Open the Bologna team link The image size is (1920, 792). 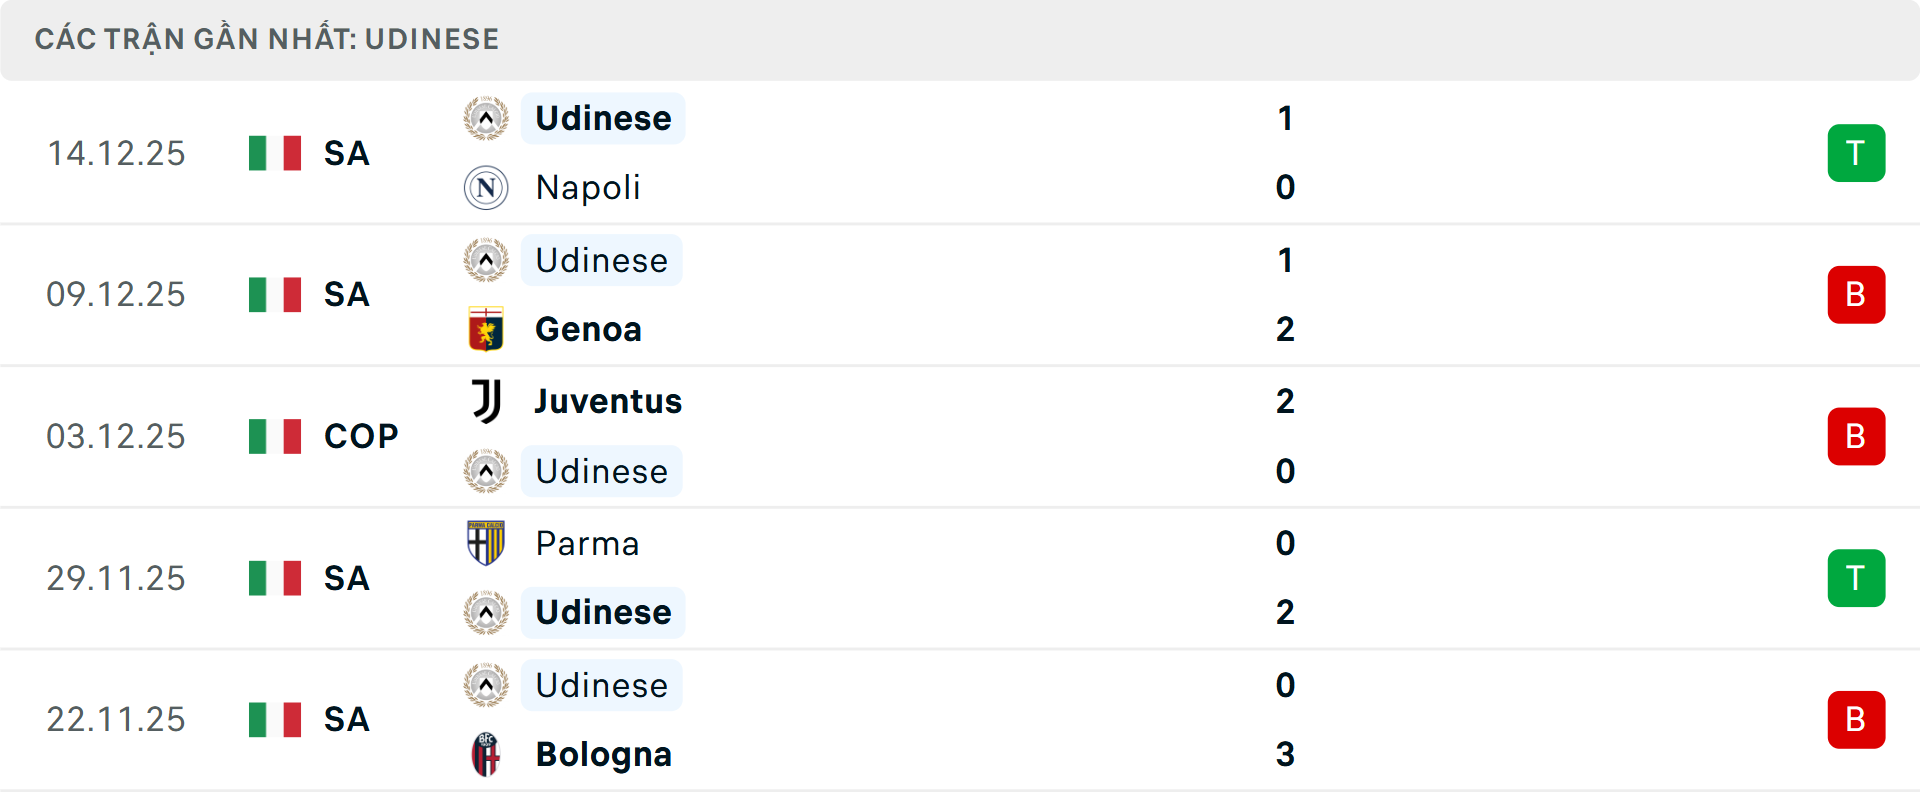coord(603,754)
